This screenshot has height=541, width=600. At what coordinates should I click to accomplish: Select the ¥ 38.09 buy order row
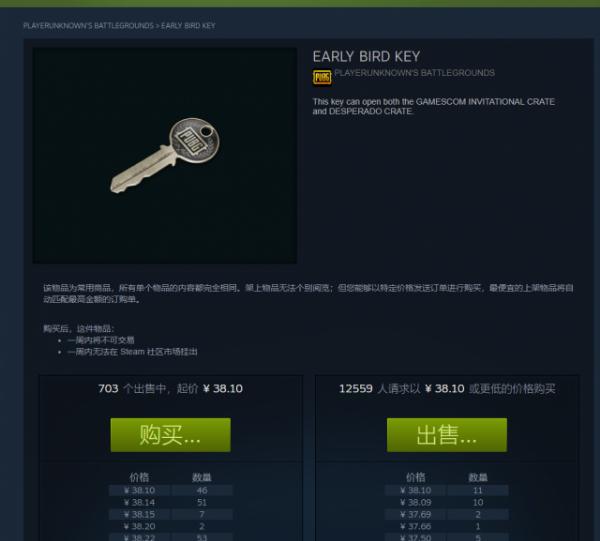pyautogui.click(x=447, y=502)
